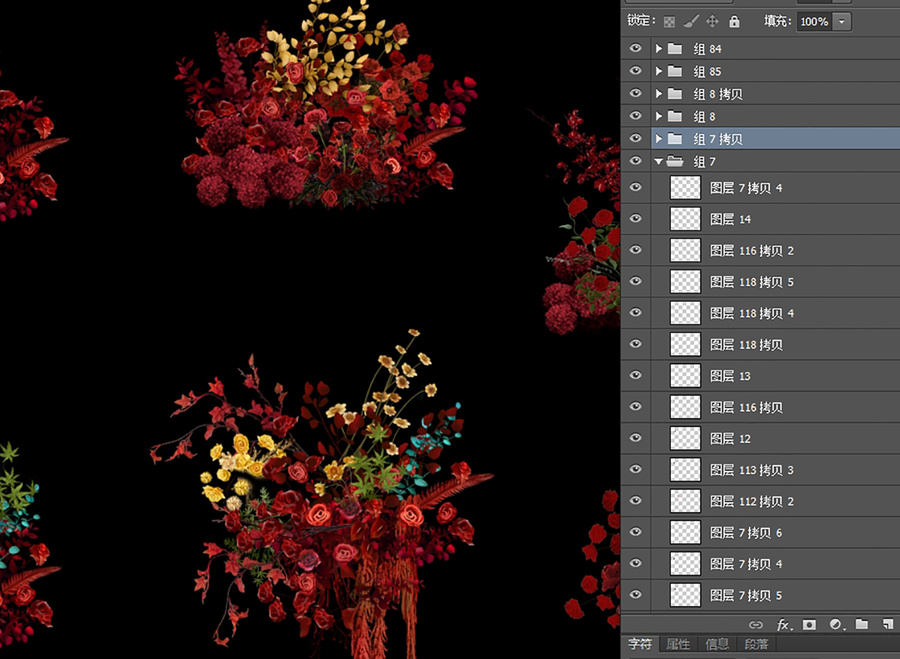
Task: Open the 信息 tab
Action: click(717, 644)
